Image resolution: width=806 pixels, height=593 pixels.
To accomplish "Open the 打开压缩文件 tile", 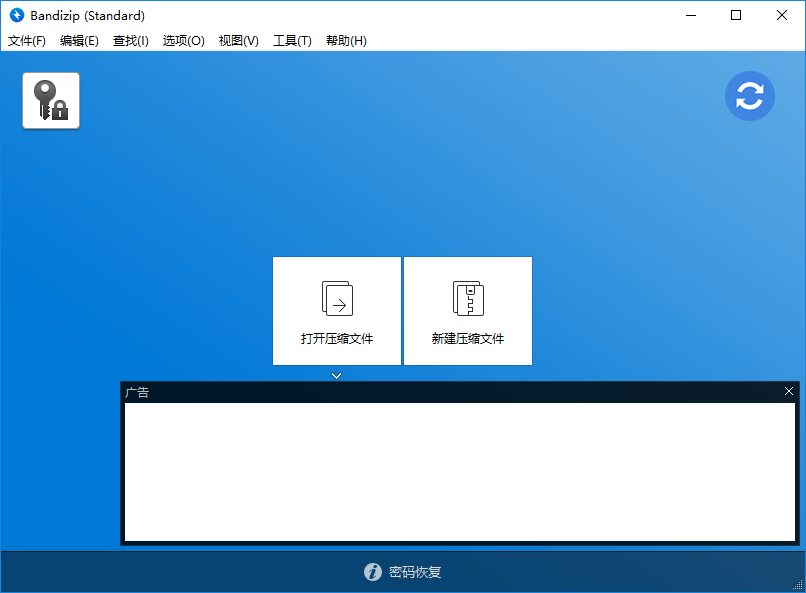I will click(337, 311).
